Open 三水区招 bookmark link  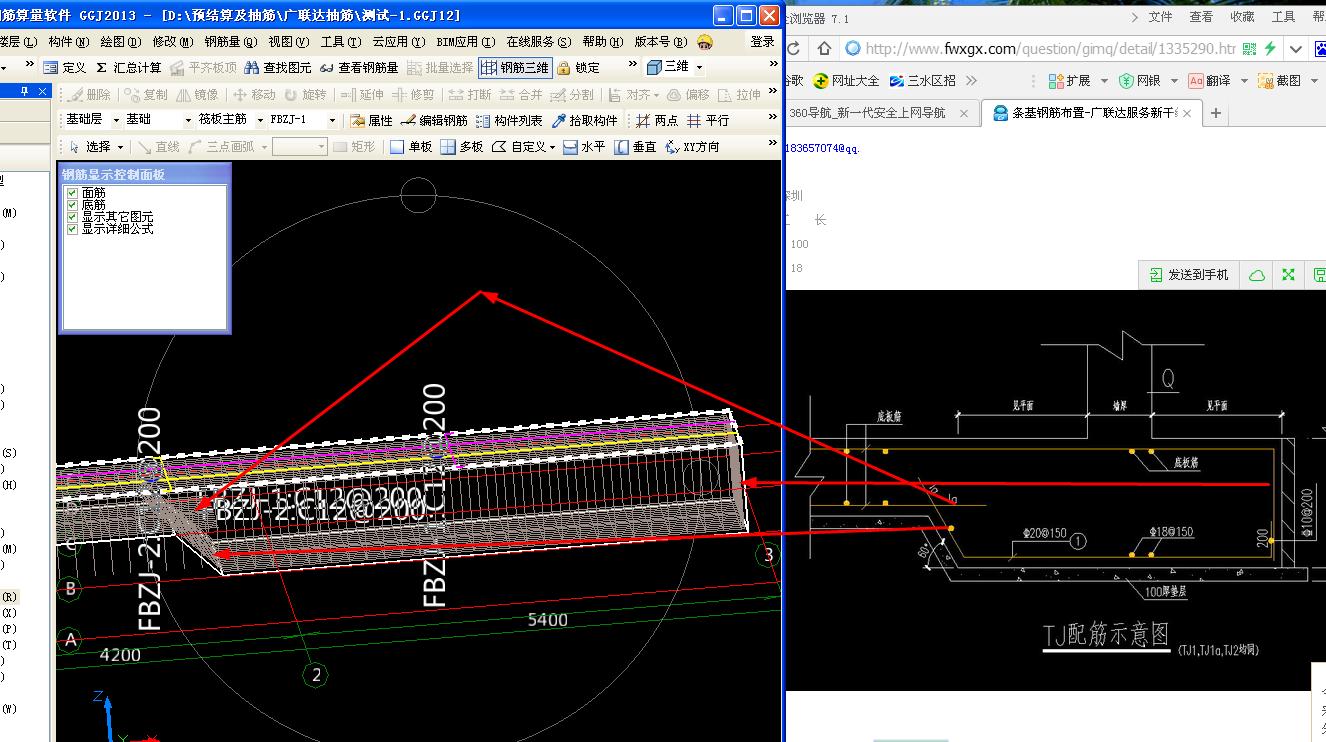tap(922, 80)
